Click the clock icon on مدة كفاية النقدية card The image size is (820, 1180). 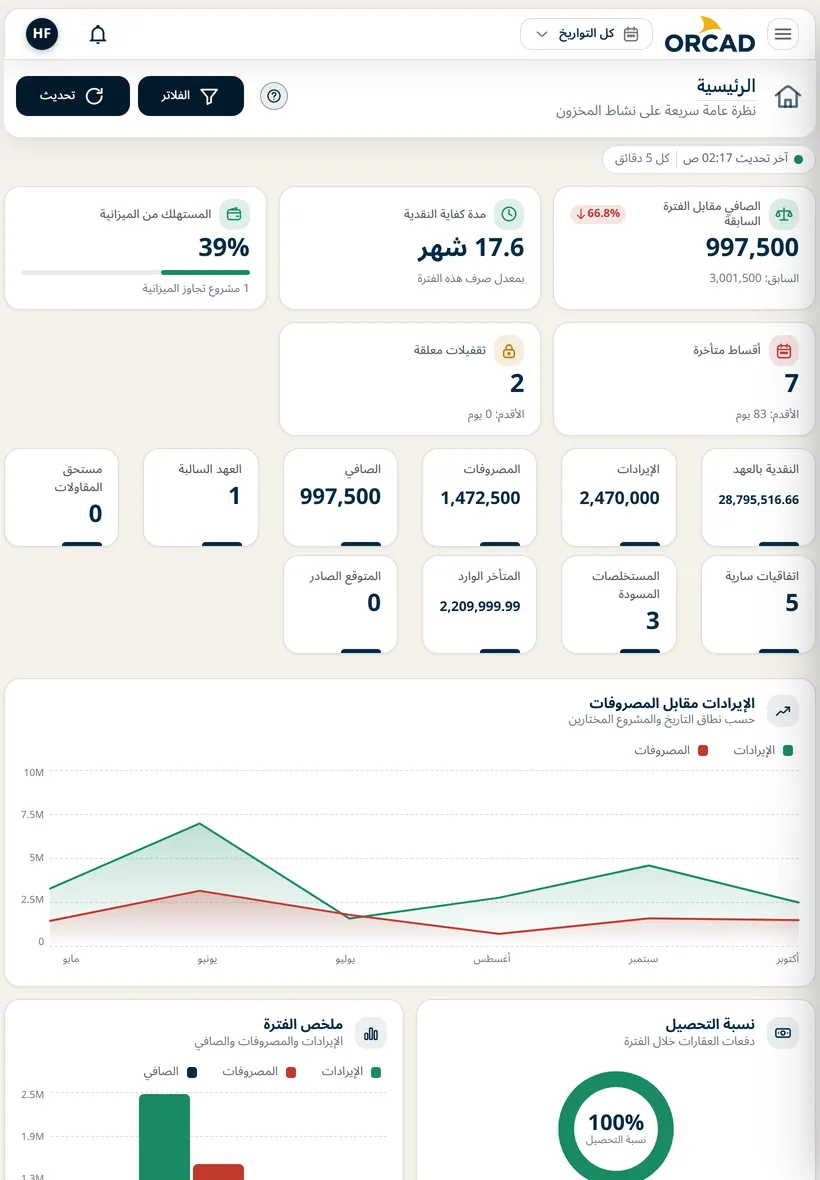click(x=509, y=214)
